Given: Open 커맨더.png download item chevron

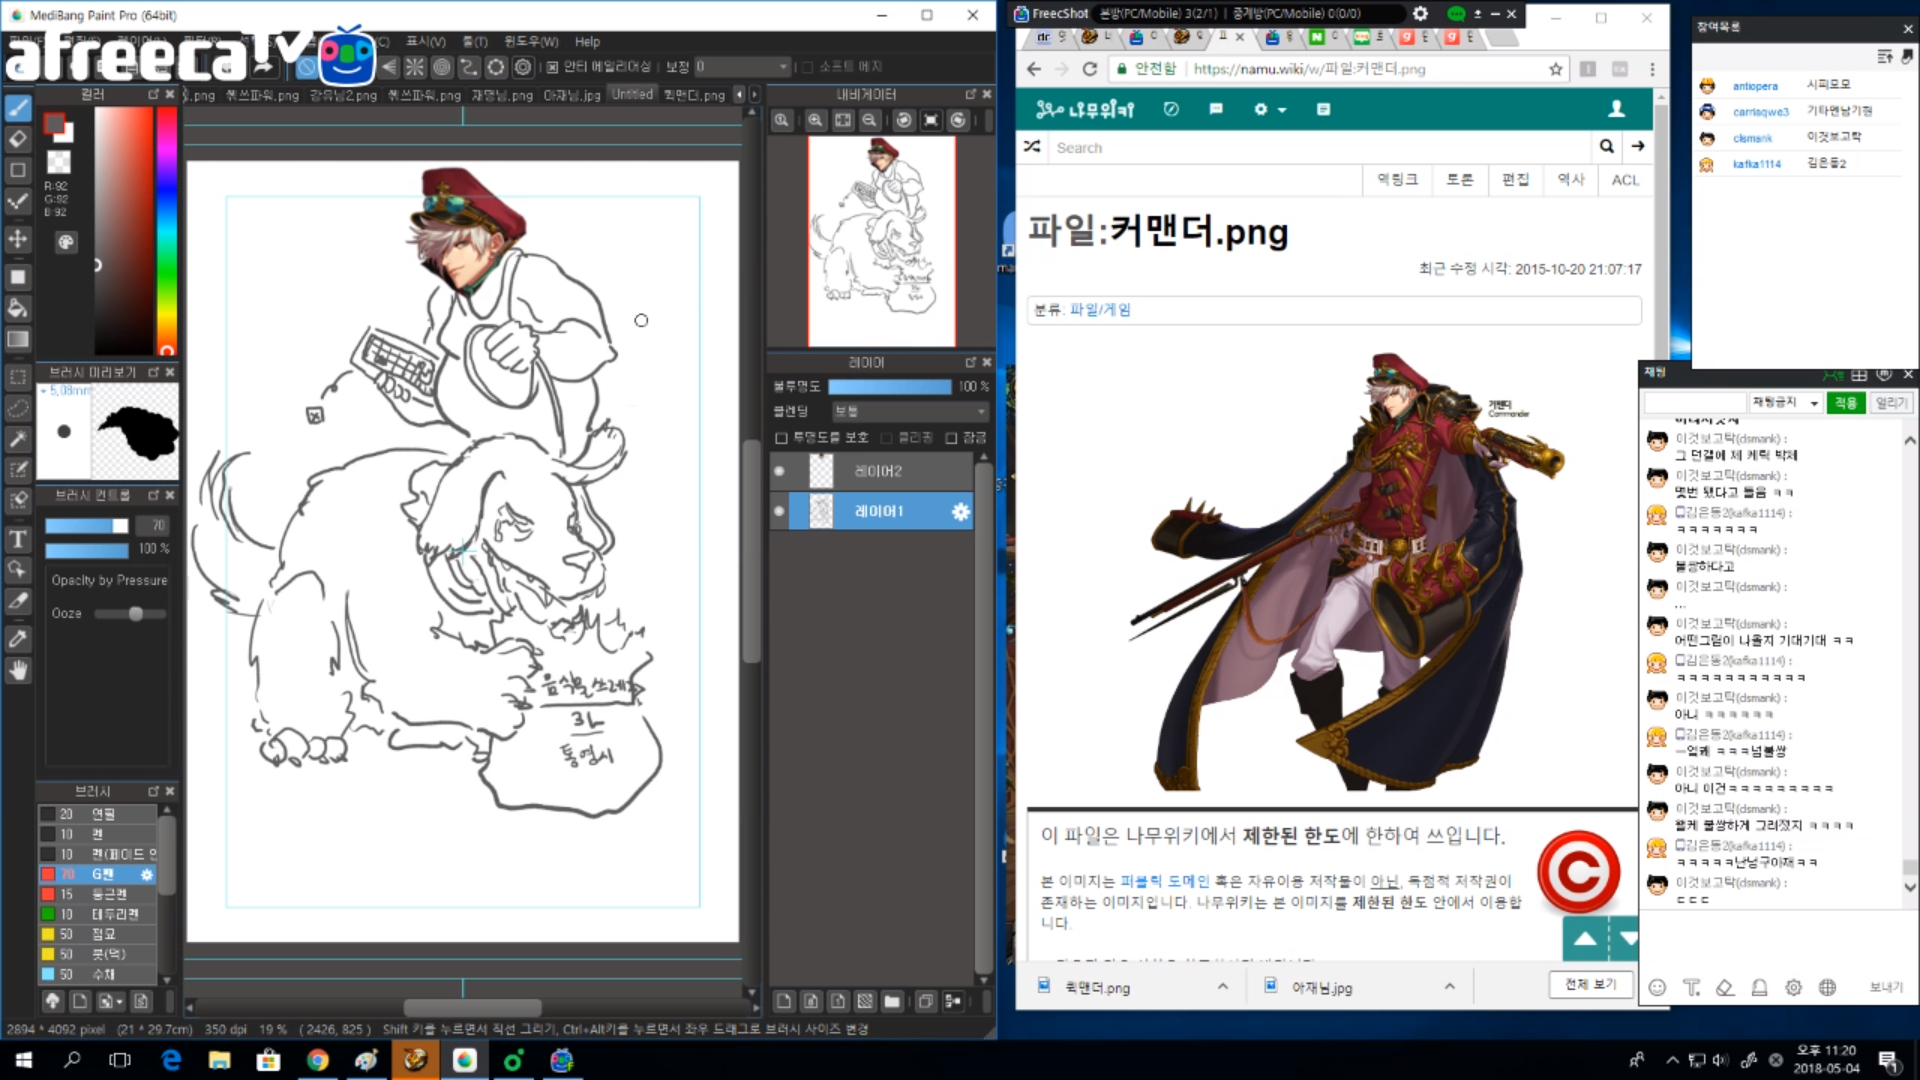Looking at the screenshot, I should 1223,987.
